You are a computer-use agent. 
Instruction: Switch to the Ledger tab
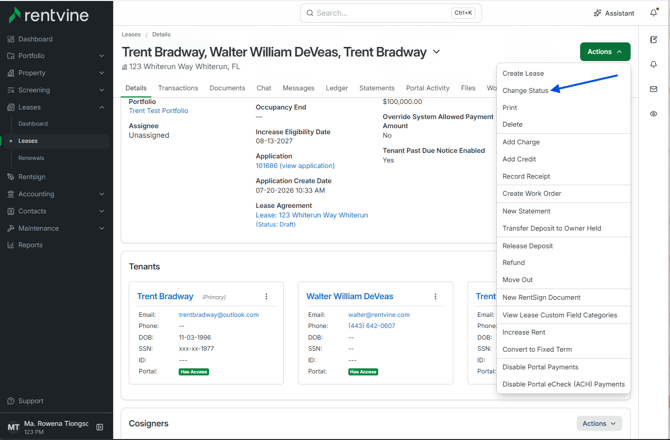click(337, 88)
